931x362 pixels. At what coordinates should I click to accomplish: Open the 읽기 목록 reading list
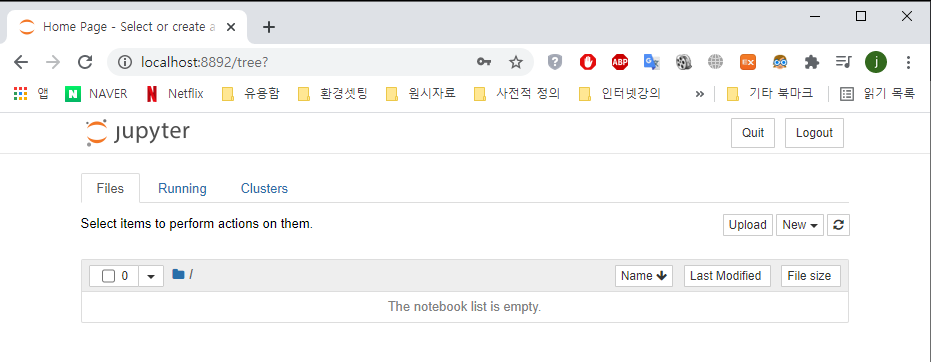pos(878,93)
